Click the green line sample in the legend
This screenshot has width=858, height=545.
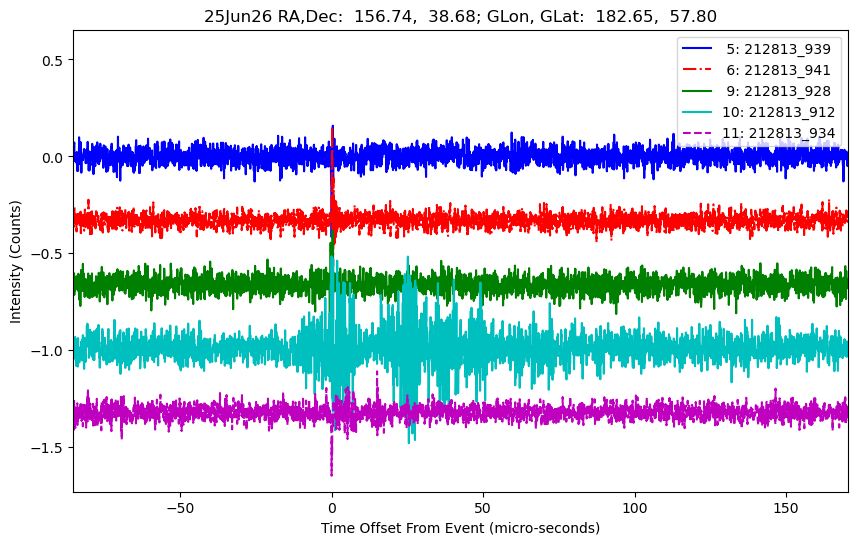pos(697,90)
